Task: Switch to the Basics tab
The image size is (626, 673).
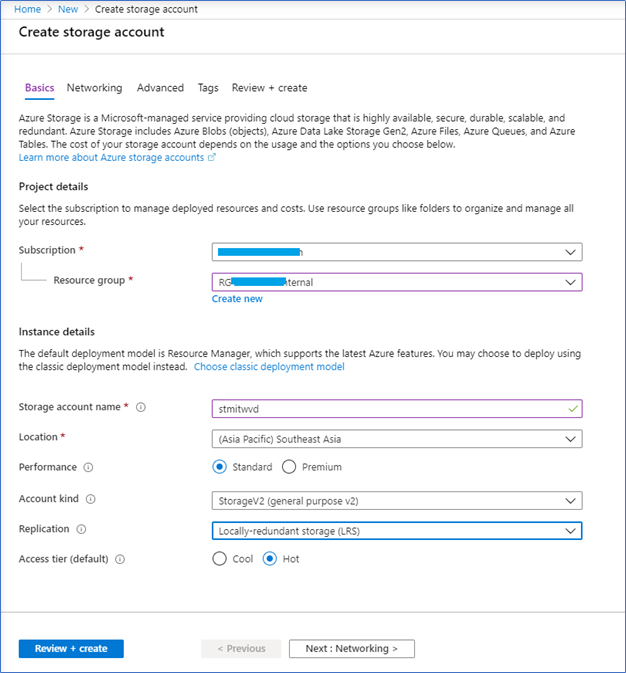Action: point(40,88)
